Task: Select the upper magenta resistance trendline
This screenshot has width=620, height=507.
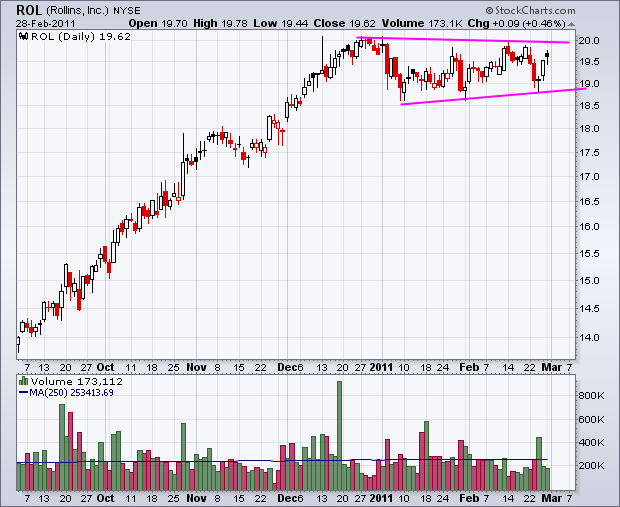Action: point(463,40)
